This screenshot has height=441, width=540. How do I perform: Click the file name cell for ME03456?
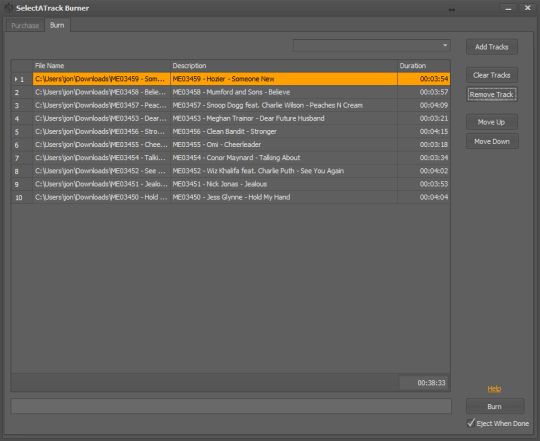[x=101, y=132]
